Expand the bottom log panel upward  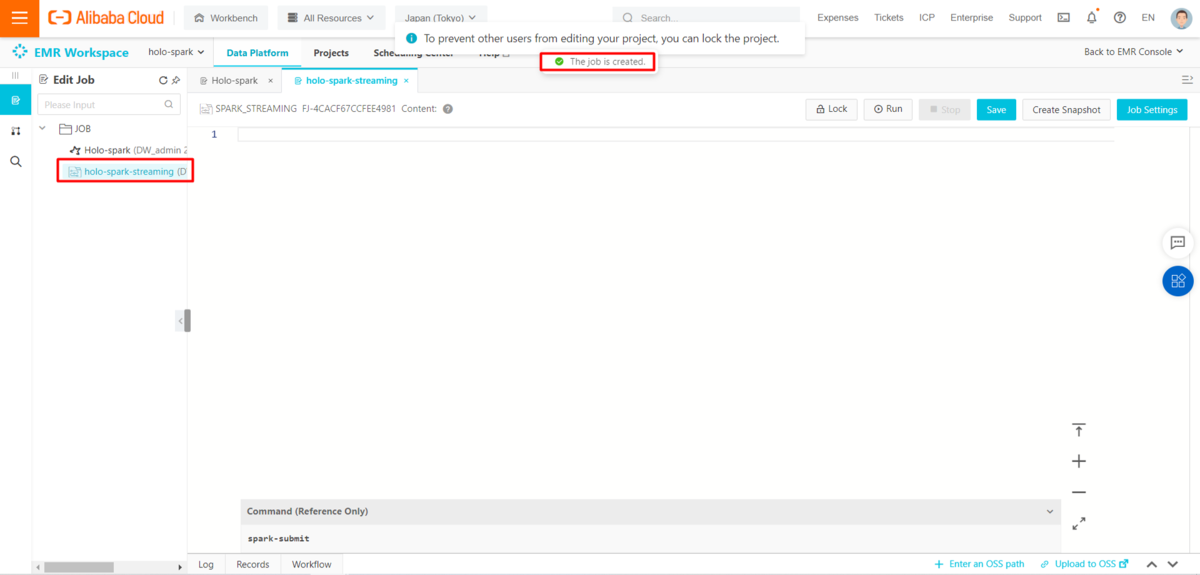[x=1152, y=565]
